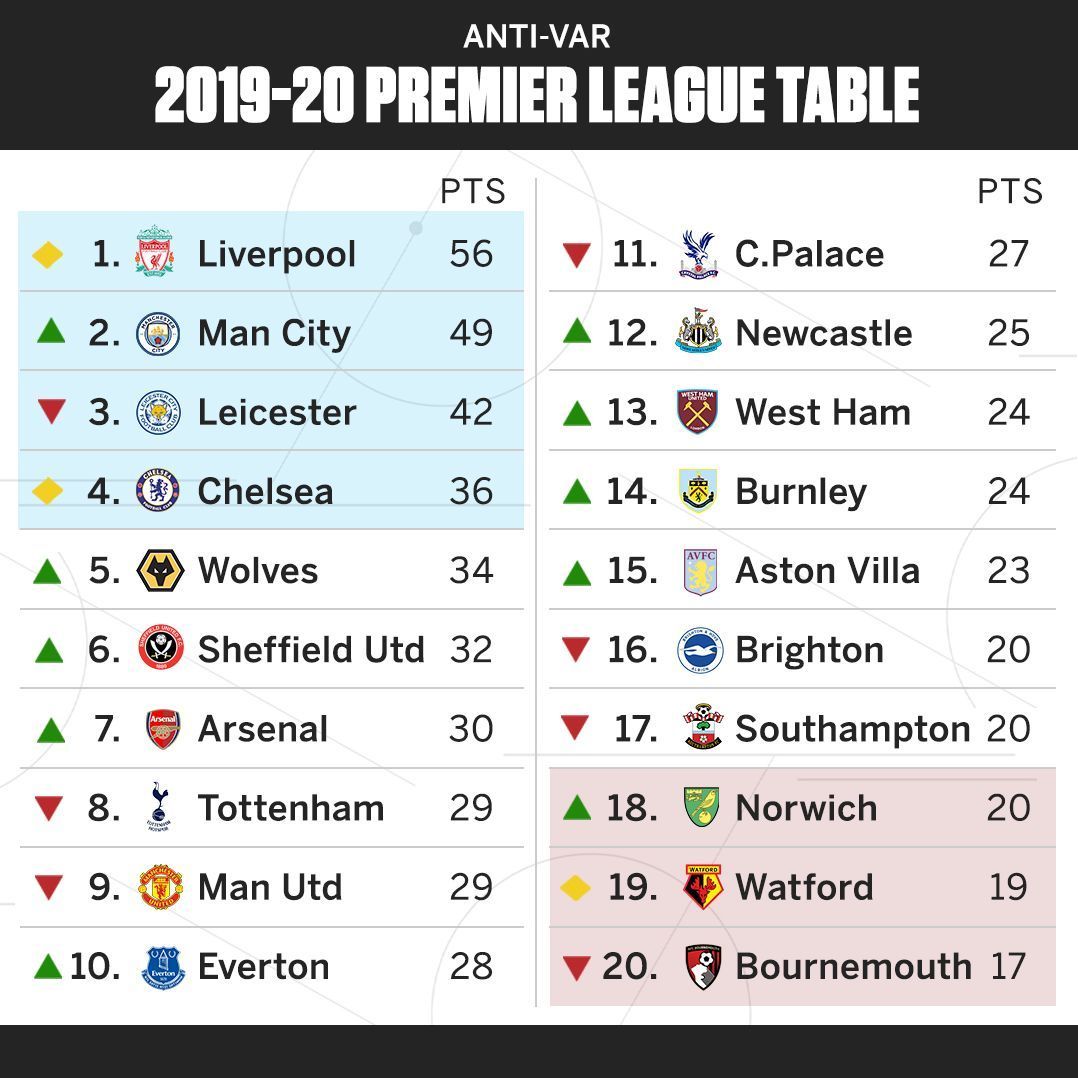Click the Man City club badge
This screenshot has width=1078, height=1078.
[x=157, y=333]
